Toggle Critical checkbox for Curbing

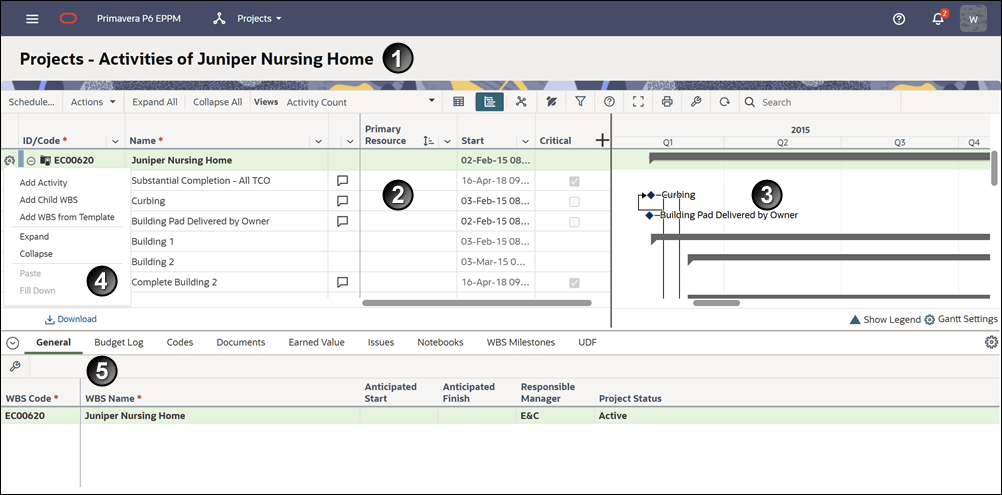tap(574, 202)
